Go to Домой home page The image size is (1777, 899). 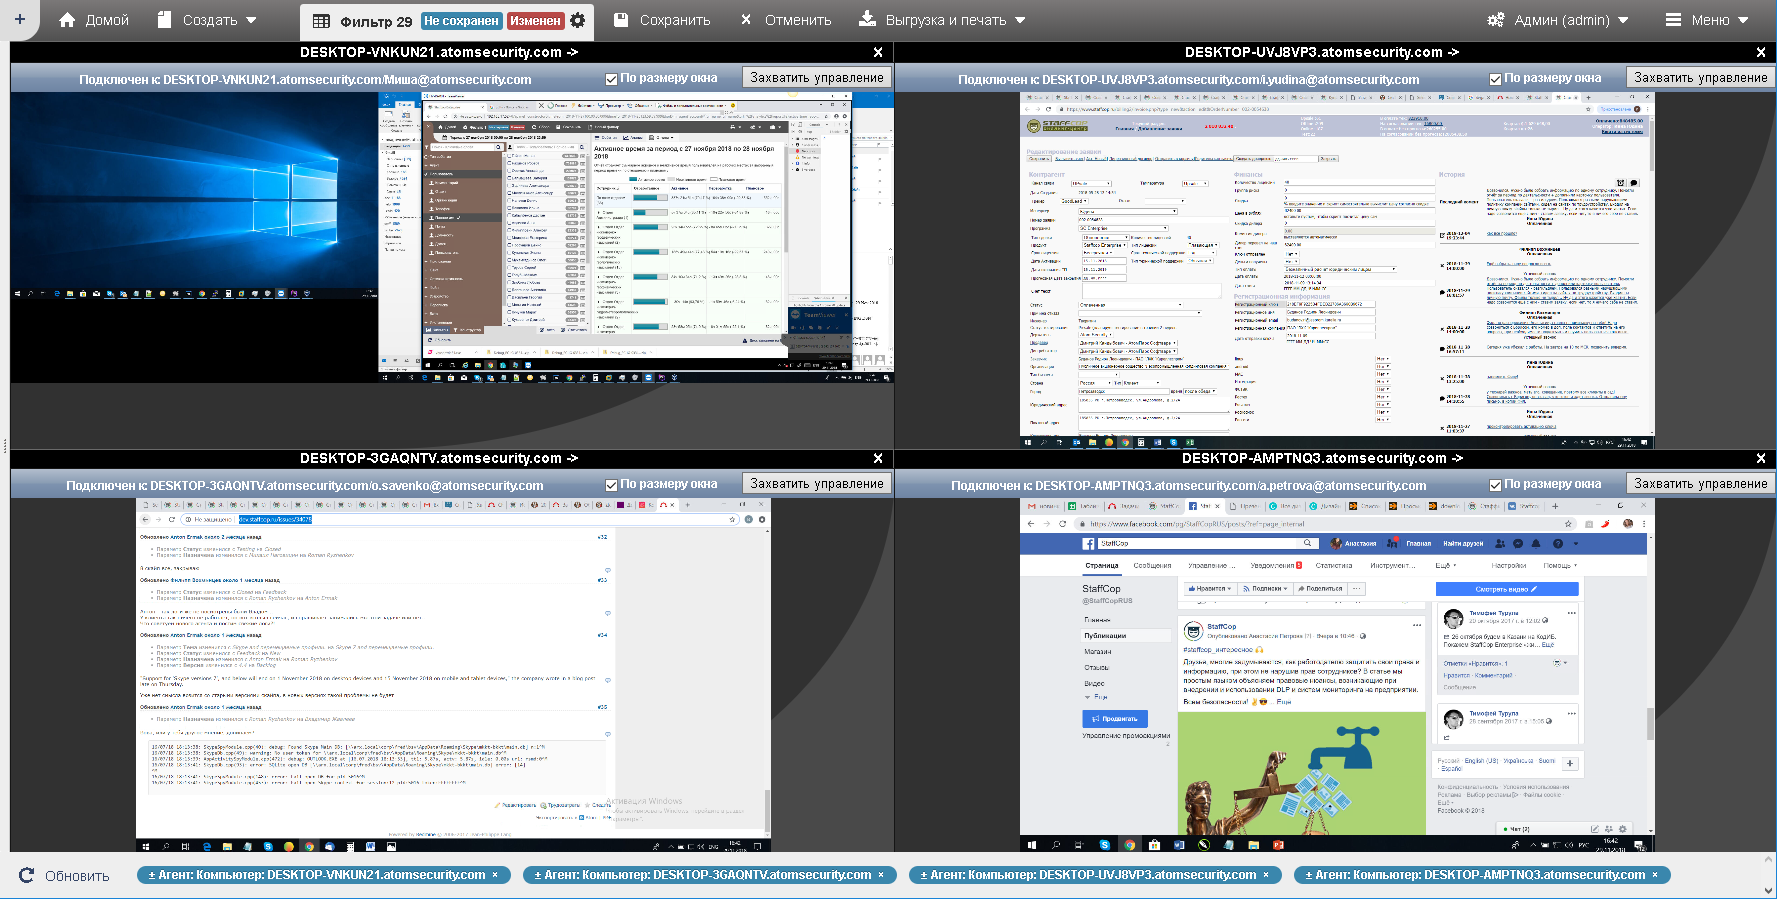coord(94,20)
